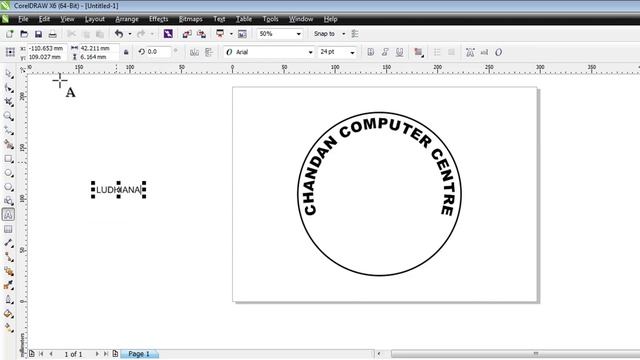Select the Fill bucket tool
640x360 pixels.
coord(9,314)
